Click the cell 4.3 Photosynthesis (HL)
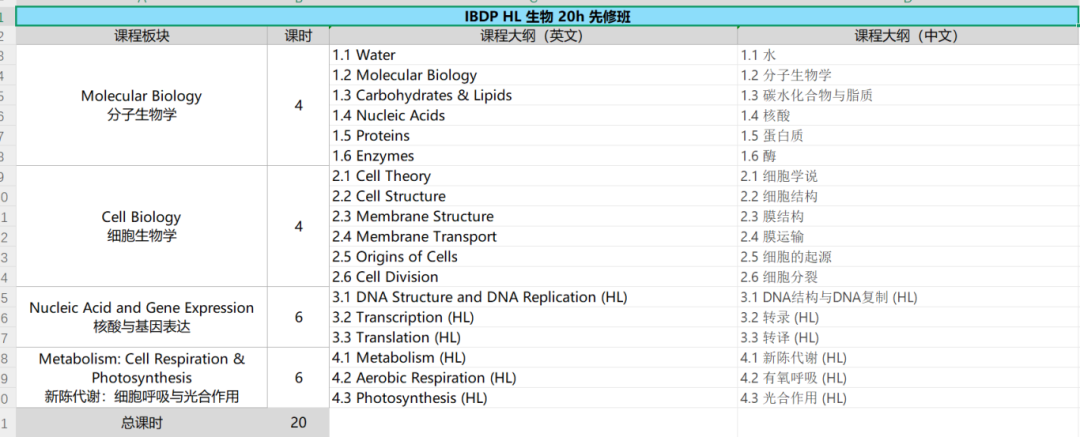 (533, 398)
